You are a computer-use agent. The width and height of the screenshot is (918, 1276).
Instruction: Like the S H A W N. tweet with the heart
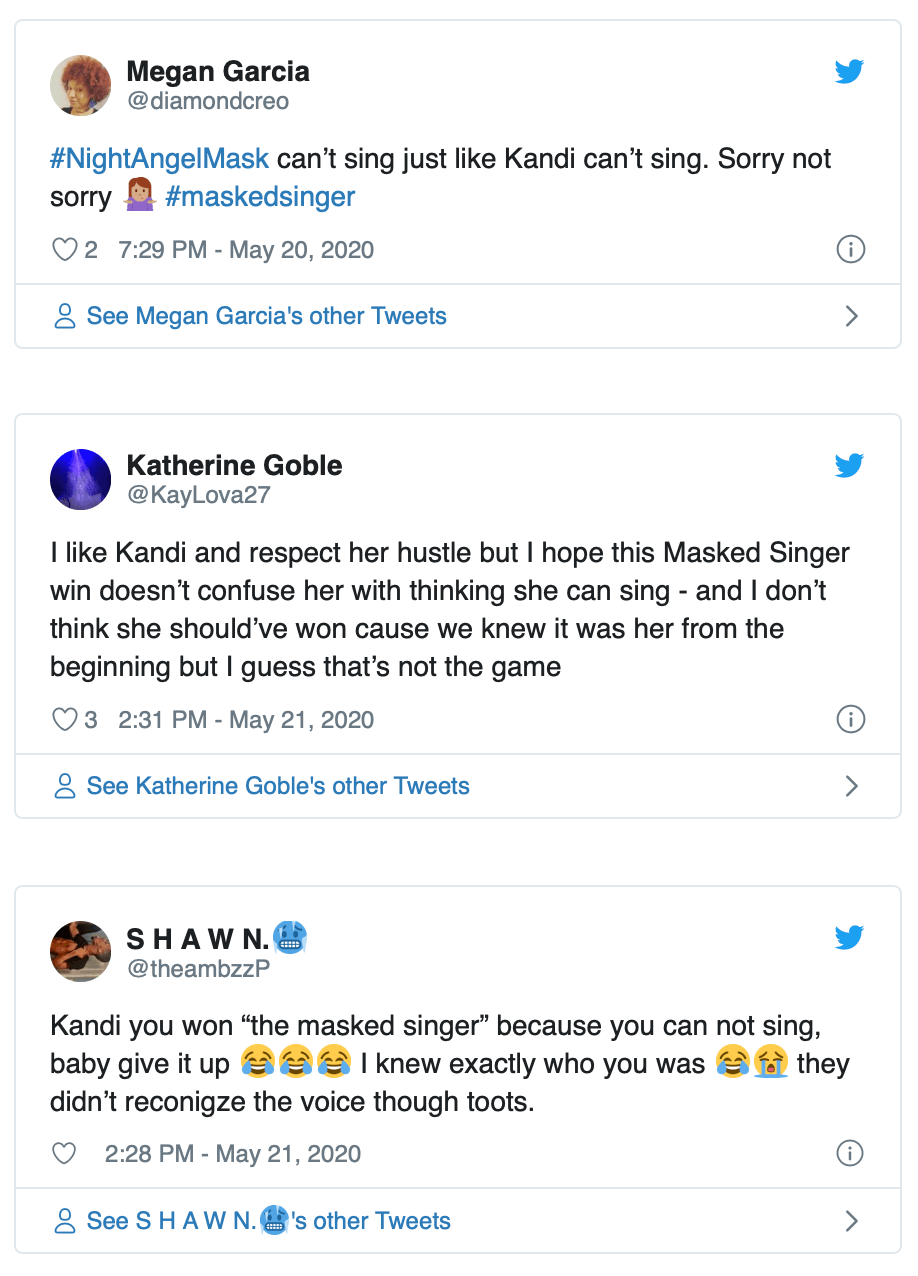(65, 1153)
